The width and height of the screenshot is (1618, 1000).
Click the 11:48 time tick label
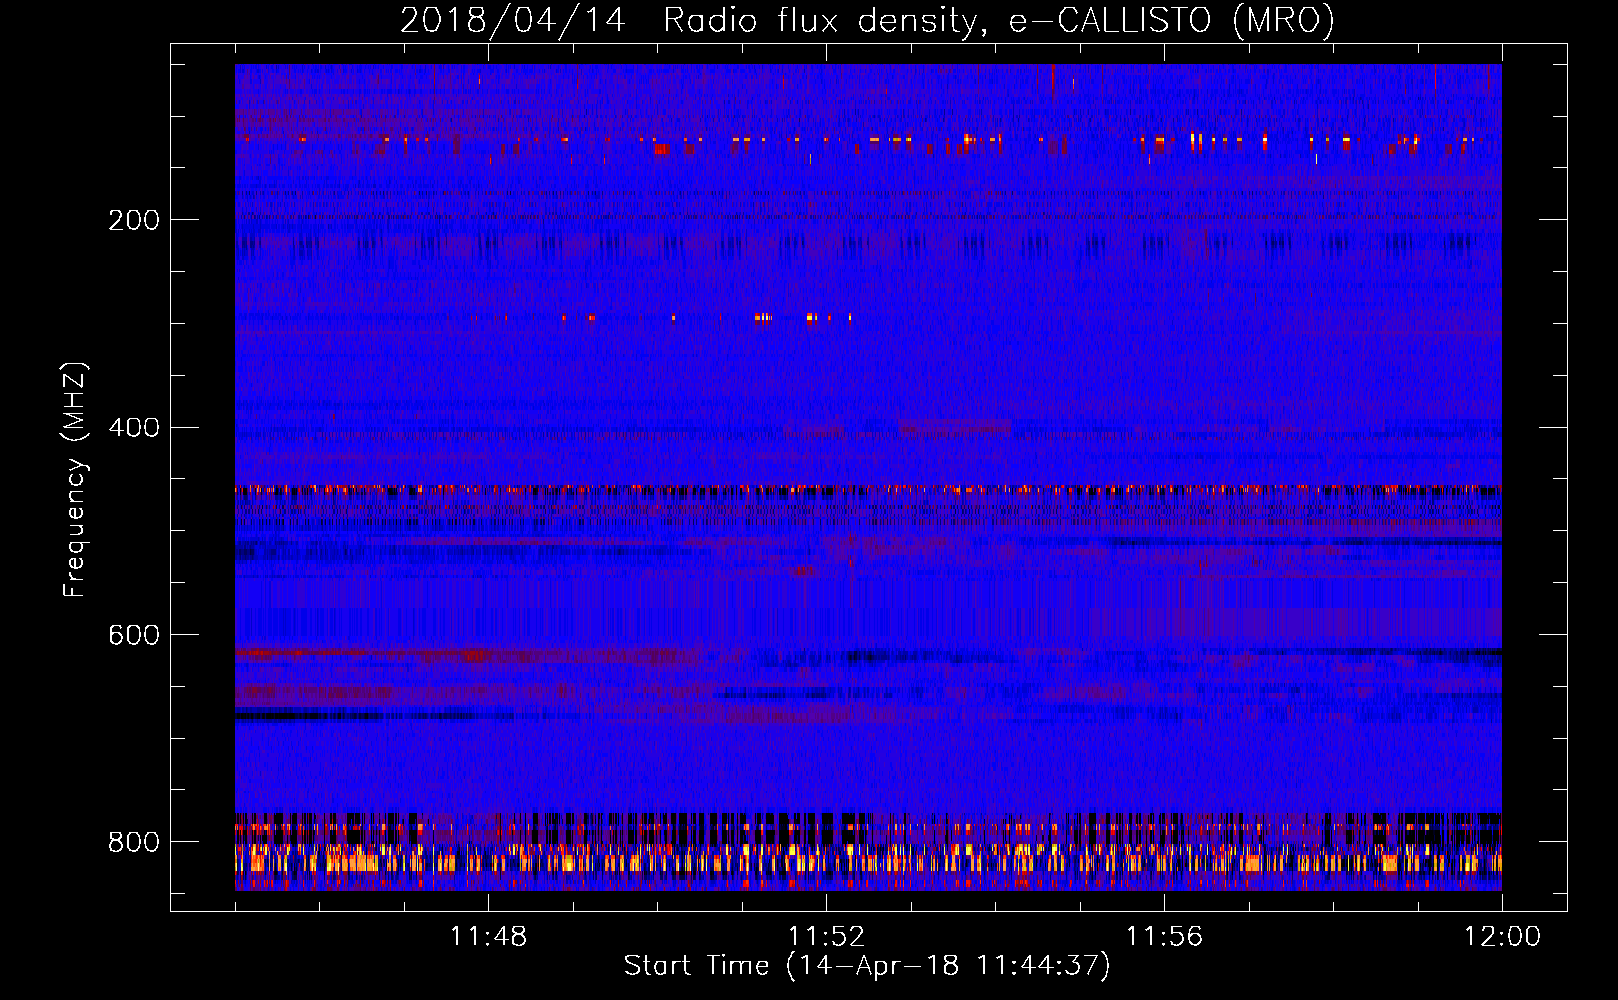point(488,936)
